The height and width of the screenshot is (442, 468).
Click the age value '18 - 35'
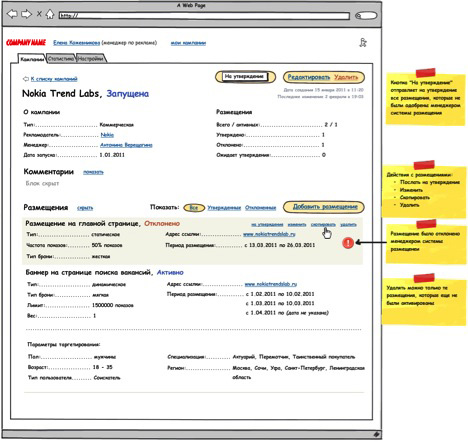point(103,367)
